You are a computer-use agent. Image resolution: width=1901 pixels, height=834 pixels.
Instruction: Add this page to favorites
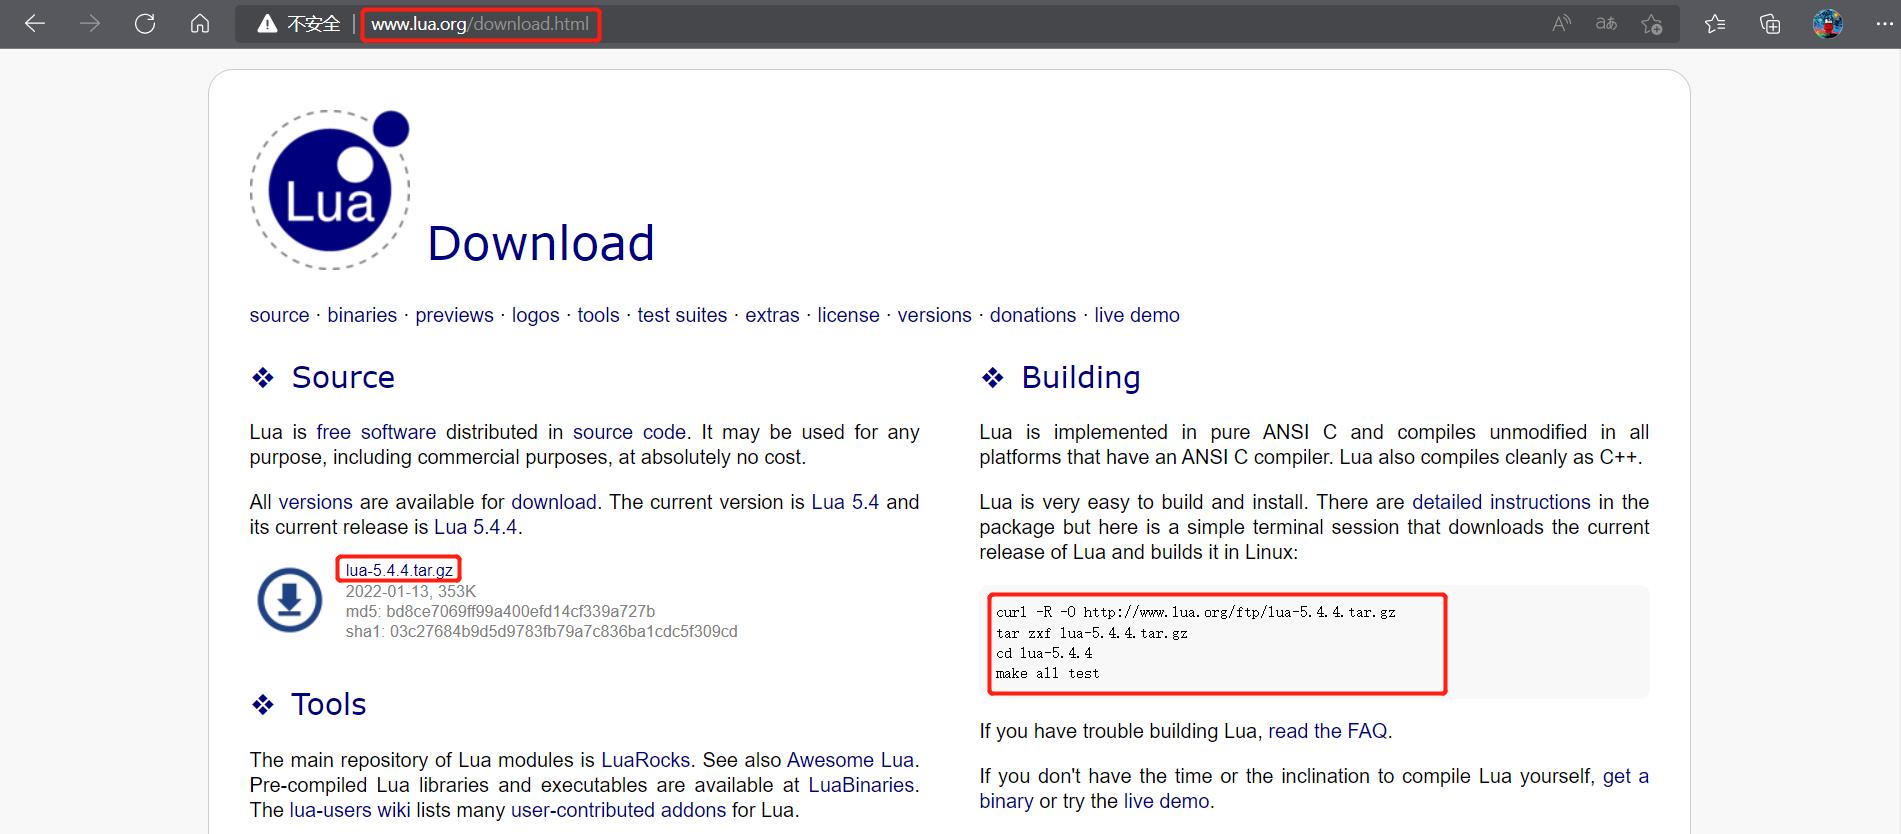tap(1652, 24)
